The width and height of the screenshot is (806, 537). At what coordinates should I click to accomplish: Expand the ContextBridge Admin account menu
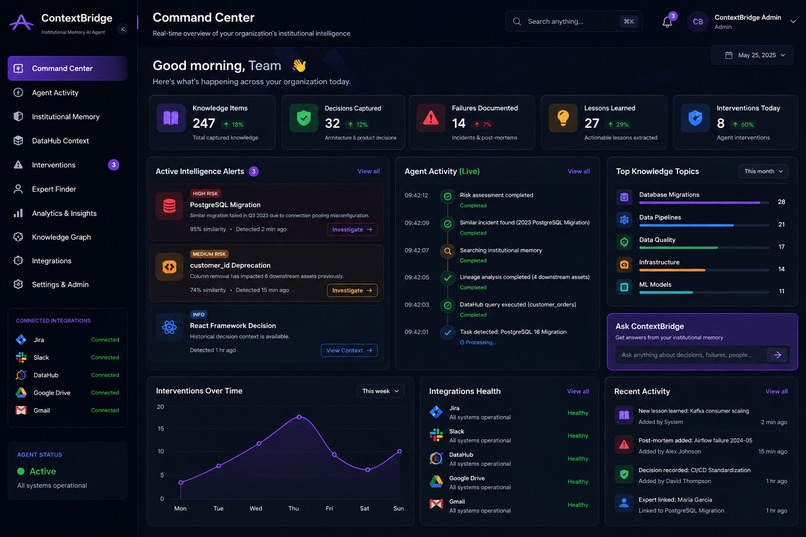(x=793, y=22)
